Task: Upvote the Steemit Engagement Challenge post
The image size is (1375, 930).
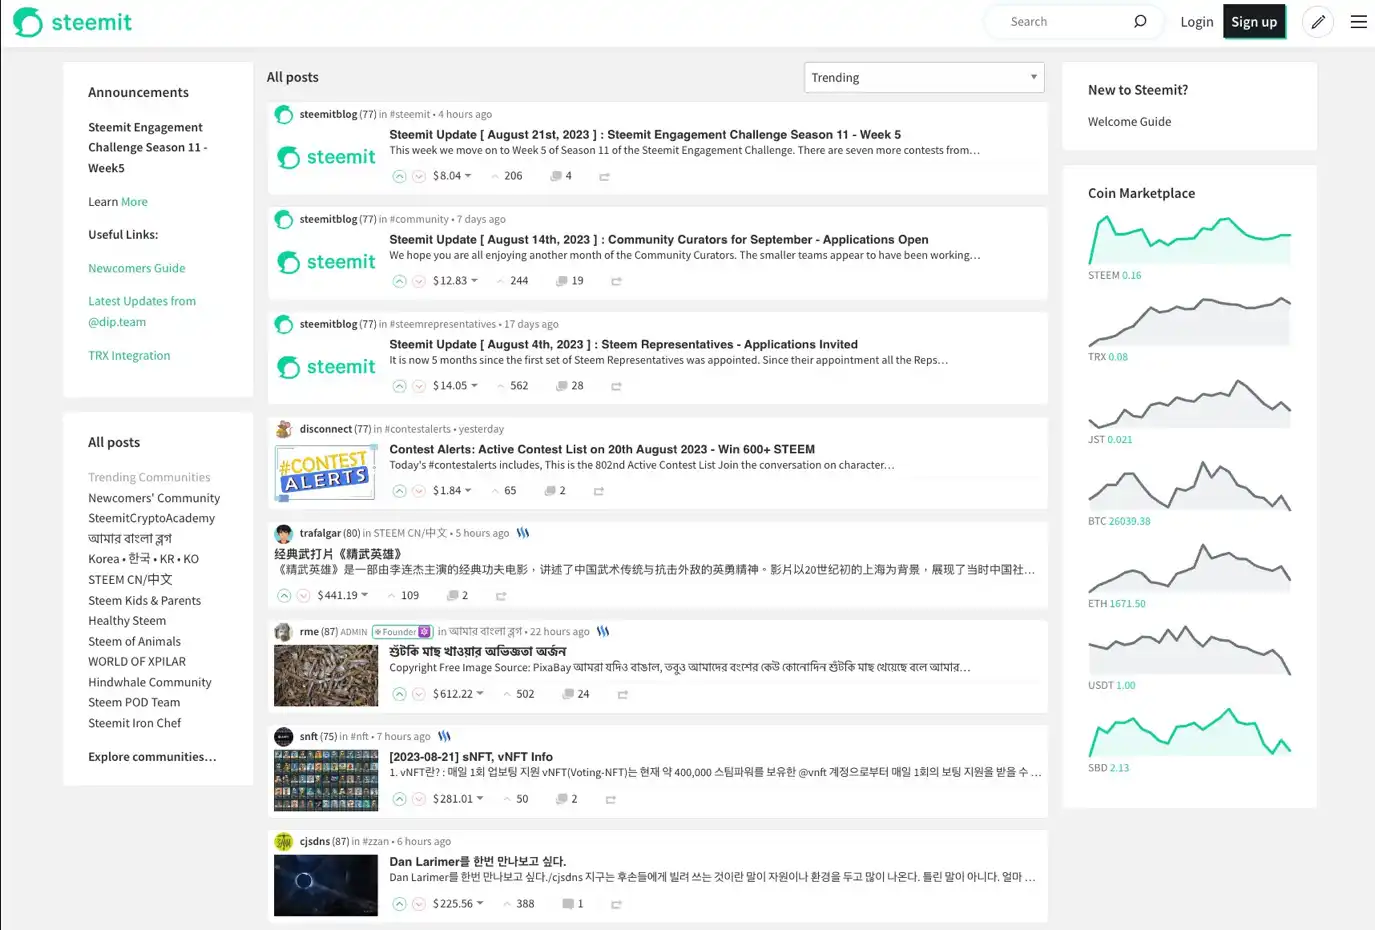Action: (x=397, y=175)
